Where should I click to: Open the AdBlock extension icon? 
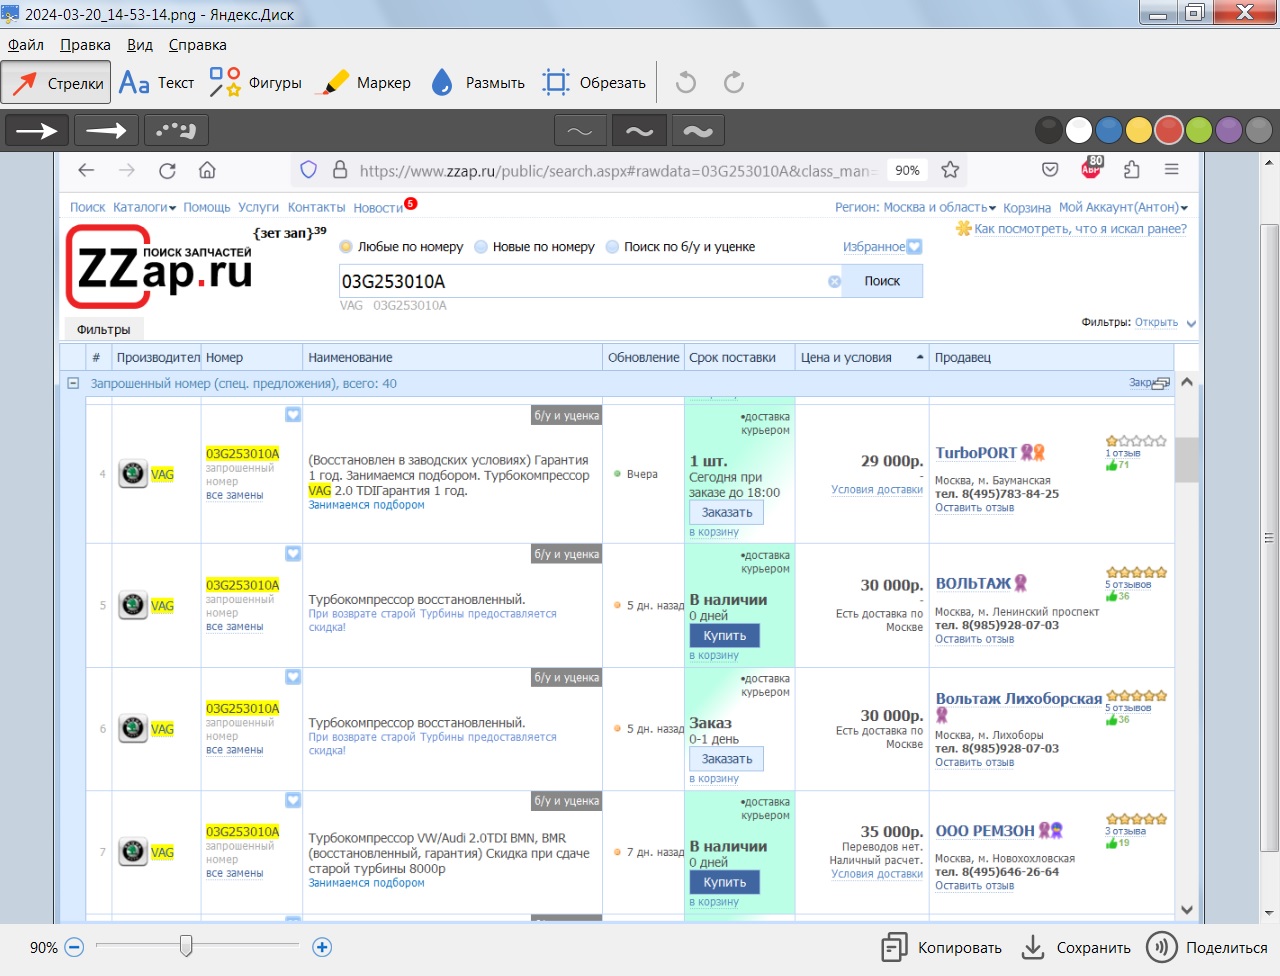tap(1091, 168)
